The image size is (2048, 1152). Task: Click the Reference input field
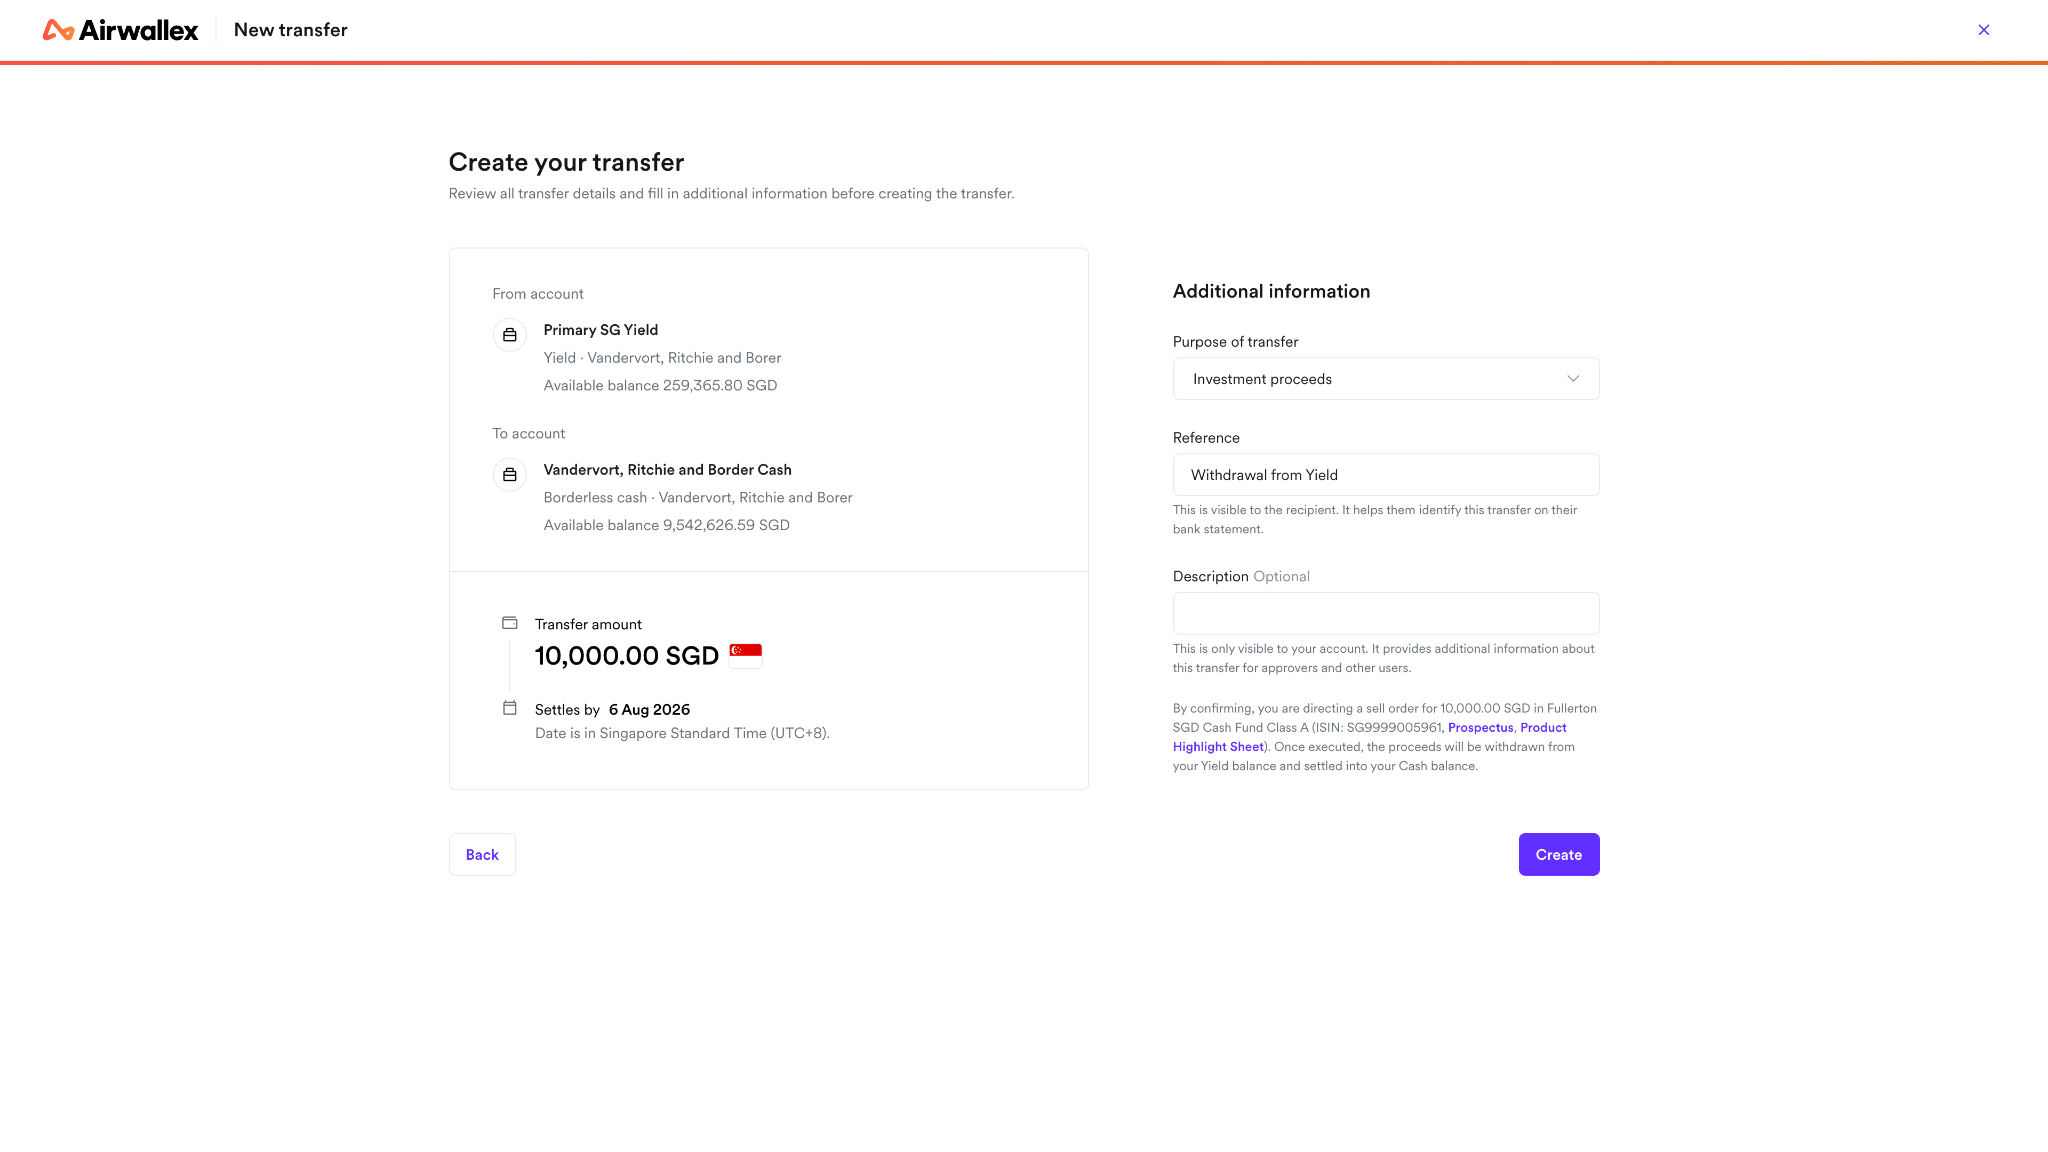point(1386,475)
